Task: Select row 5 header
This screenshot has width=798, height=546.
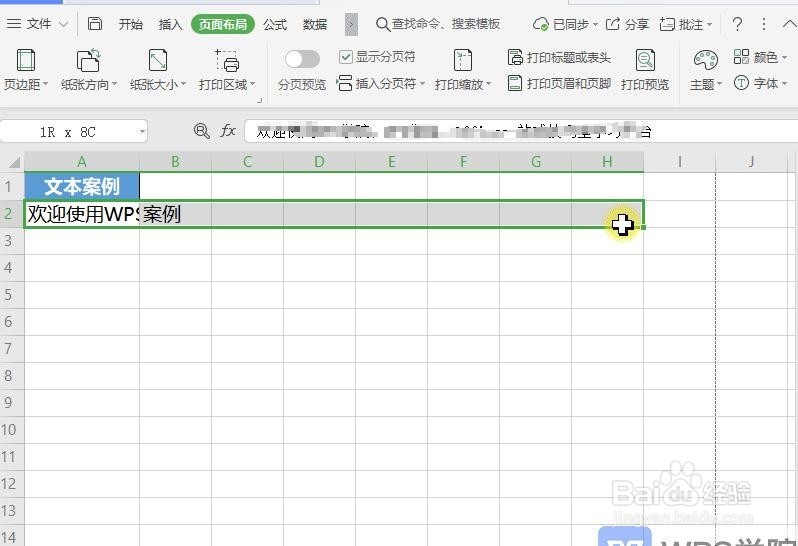Action: (12, 295)
